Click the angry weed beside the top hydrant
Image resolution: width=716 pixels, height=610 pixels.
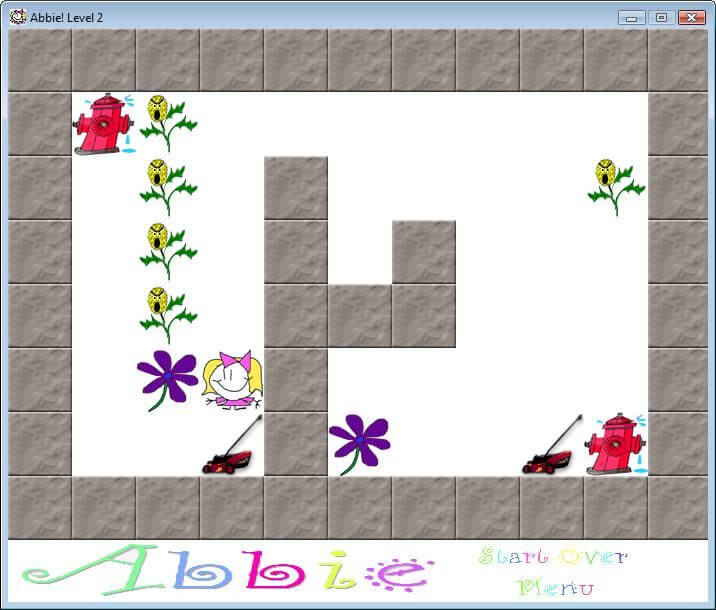(x=168, y=123)
